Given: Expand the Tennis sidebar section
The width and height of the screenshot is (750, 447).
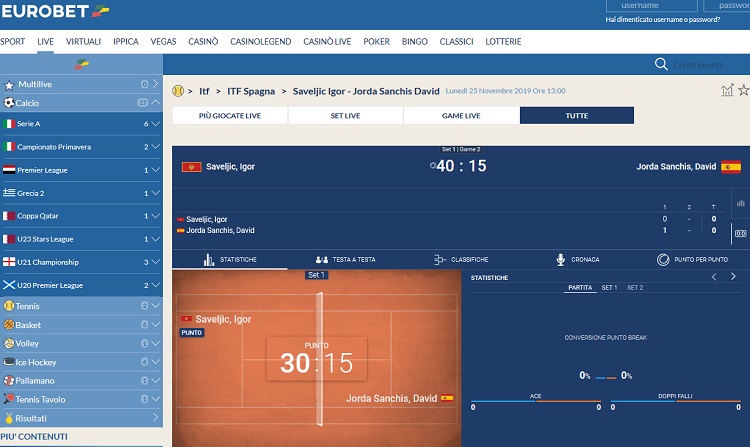Looking at the screenshot, I should coord(155,305).
